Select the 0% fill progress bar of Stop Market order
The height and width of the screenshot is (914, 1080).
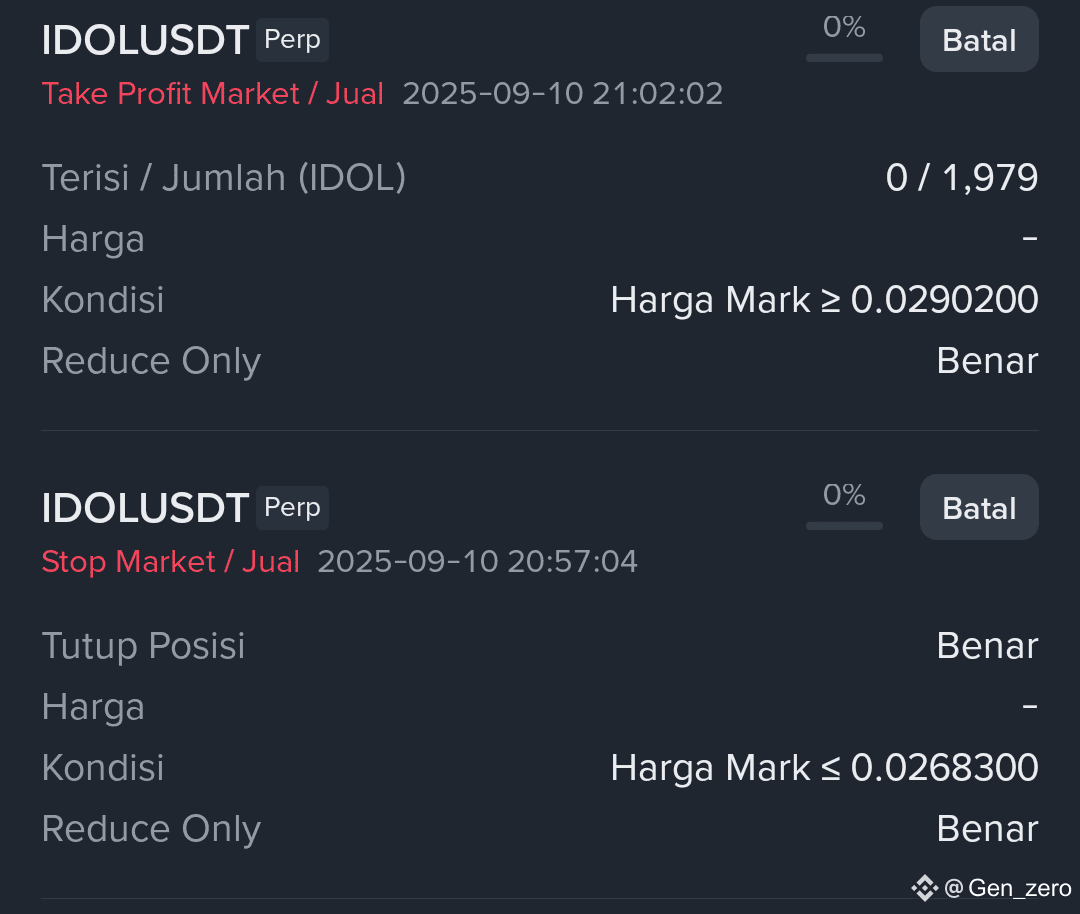[x=844, y=526]
